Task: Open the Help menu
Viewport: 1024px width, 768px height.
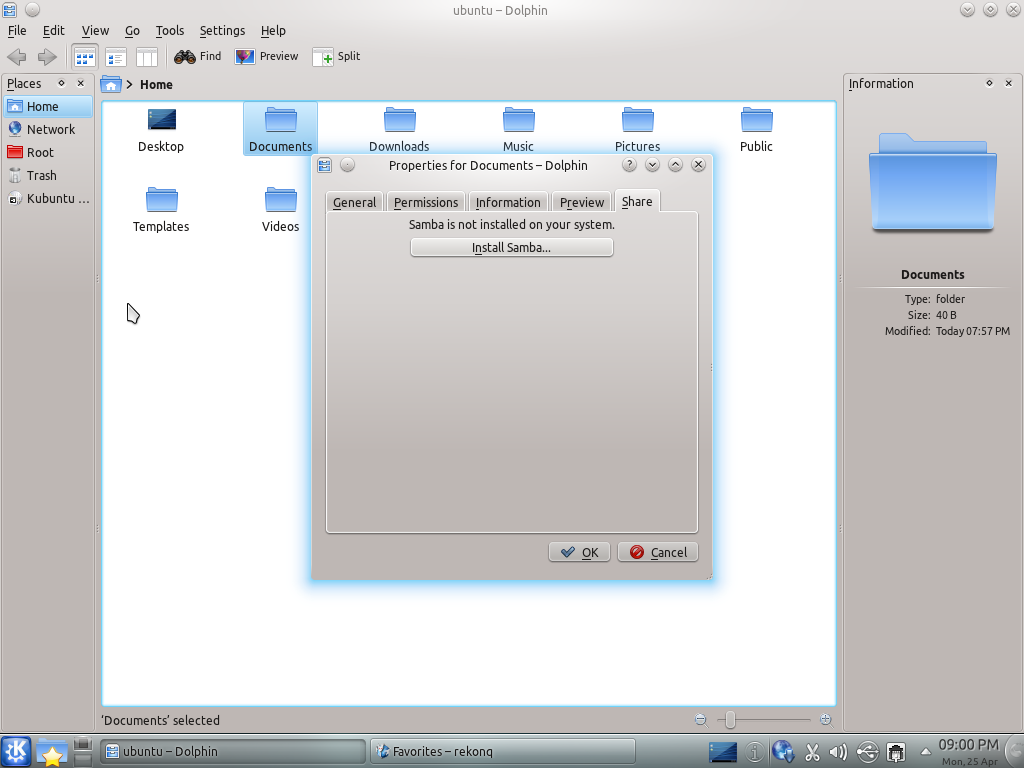Action: click(273, 31)
